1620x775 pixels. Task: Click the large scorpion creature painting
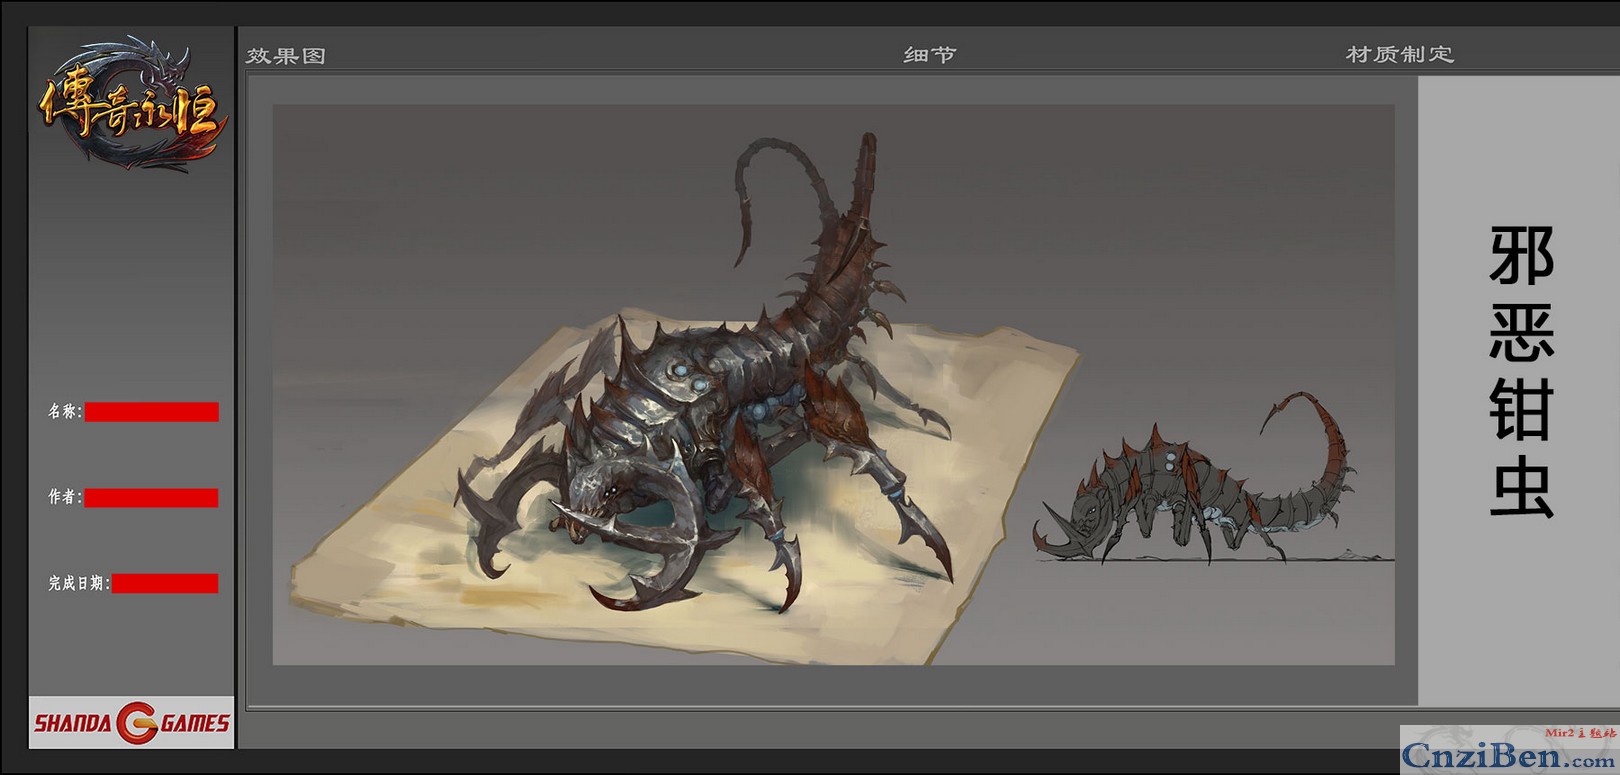pyautogui.click(x=705, y=372)
